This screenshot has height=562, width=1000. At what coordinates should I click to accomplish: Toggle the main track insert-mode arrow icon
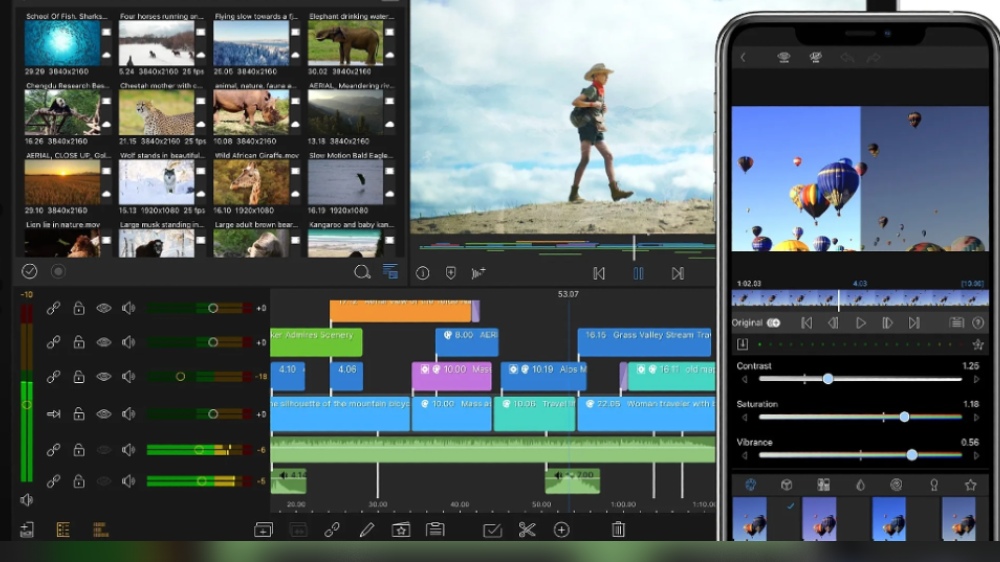[54, 414]
